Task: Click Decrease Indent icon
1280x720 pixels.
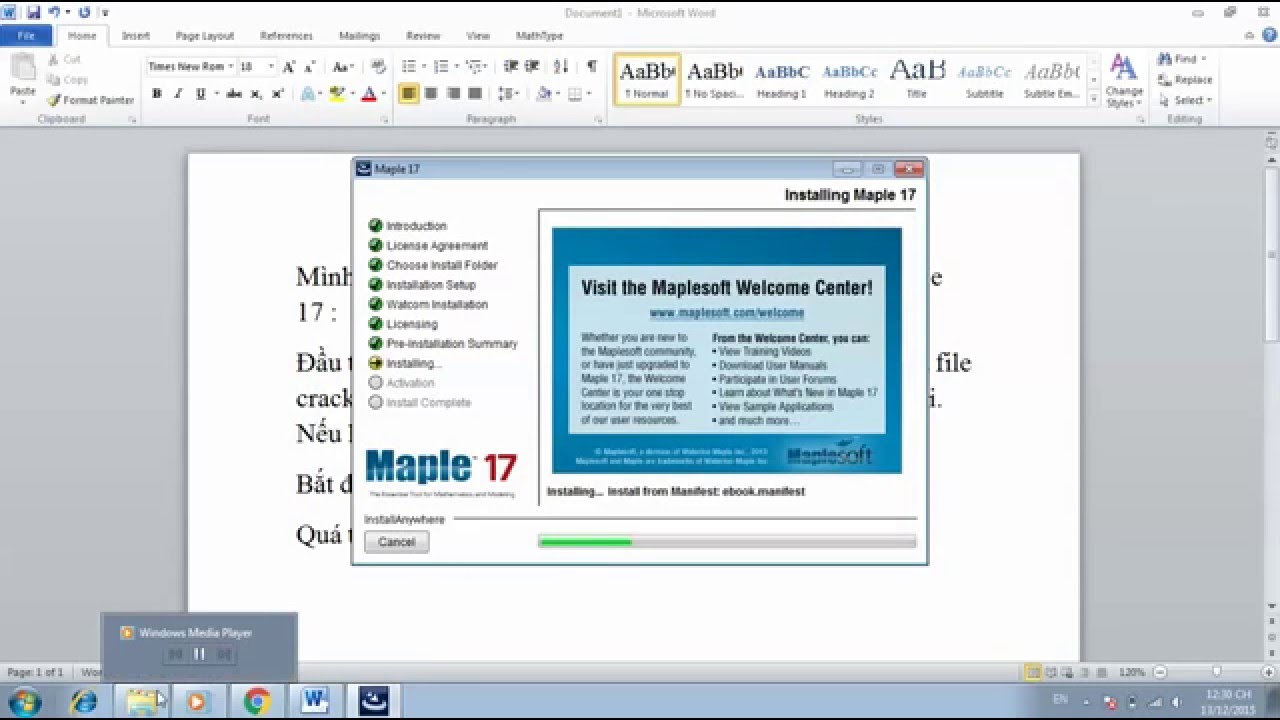Action: [x=510, y=67]
